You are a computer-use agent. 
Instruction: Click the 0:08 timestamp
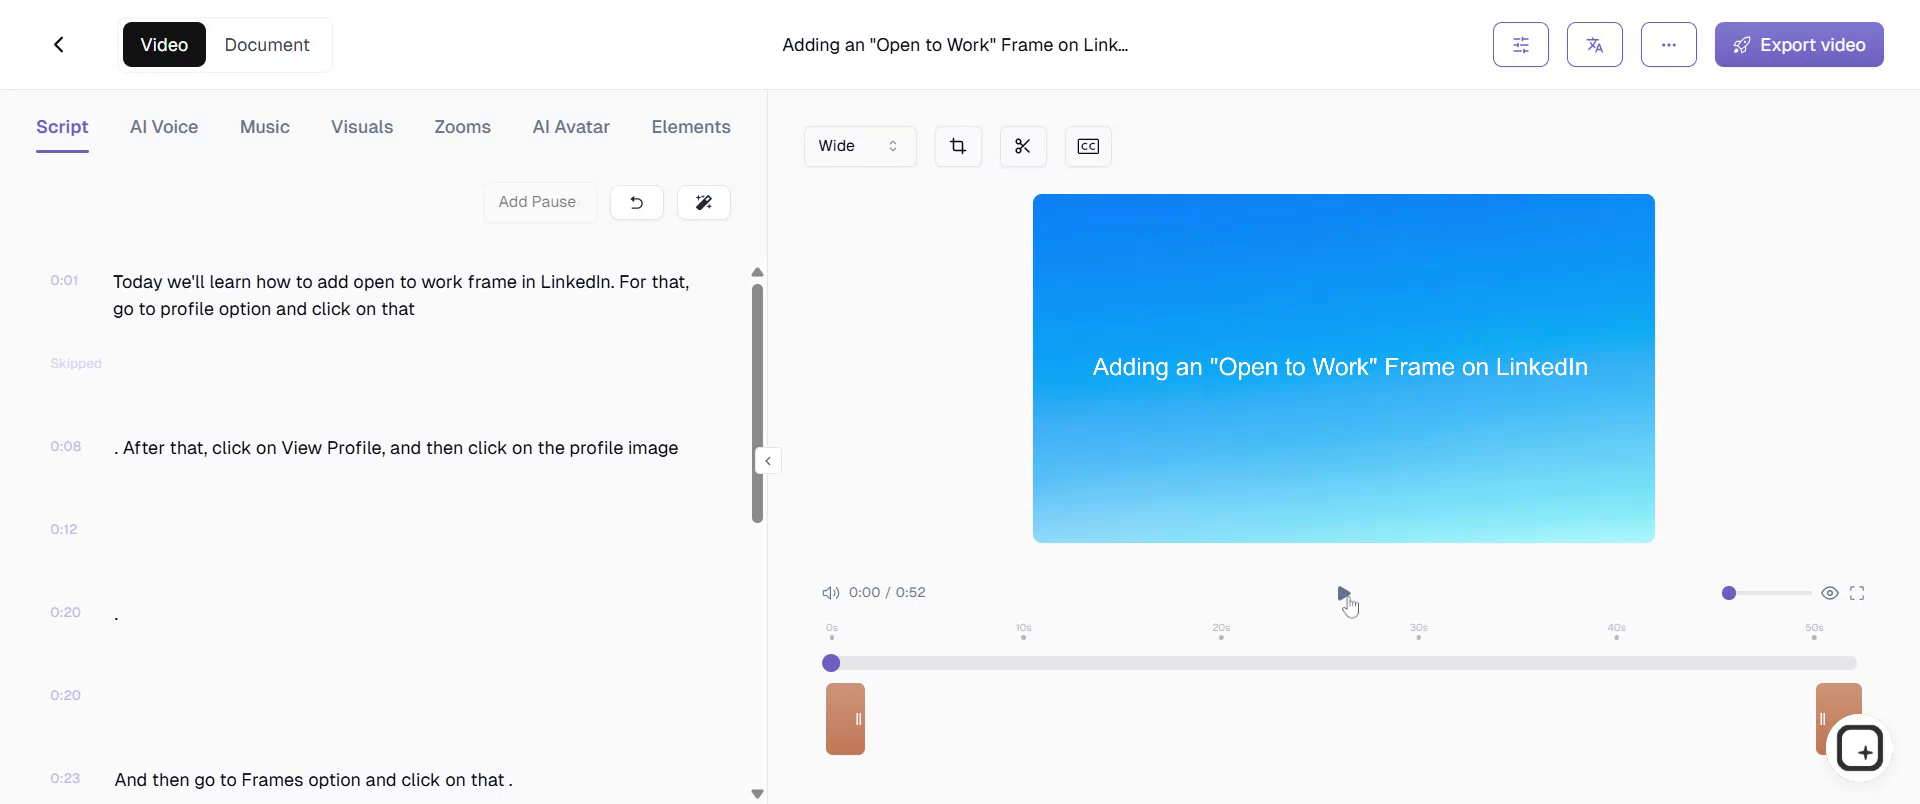pos(66,446)
